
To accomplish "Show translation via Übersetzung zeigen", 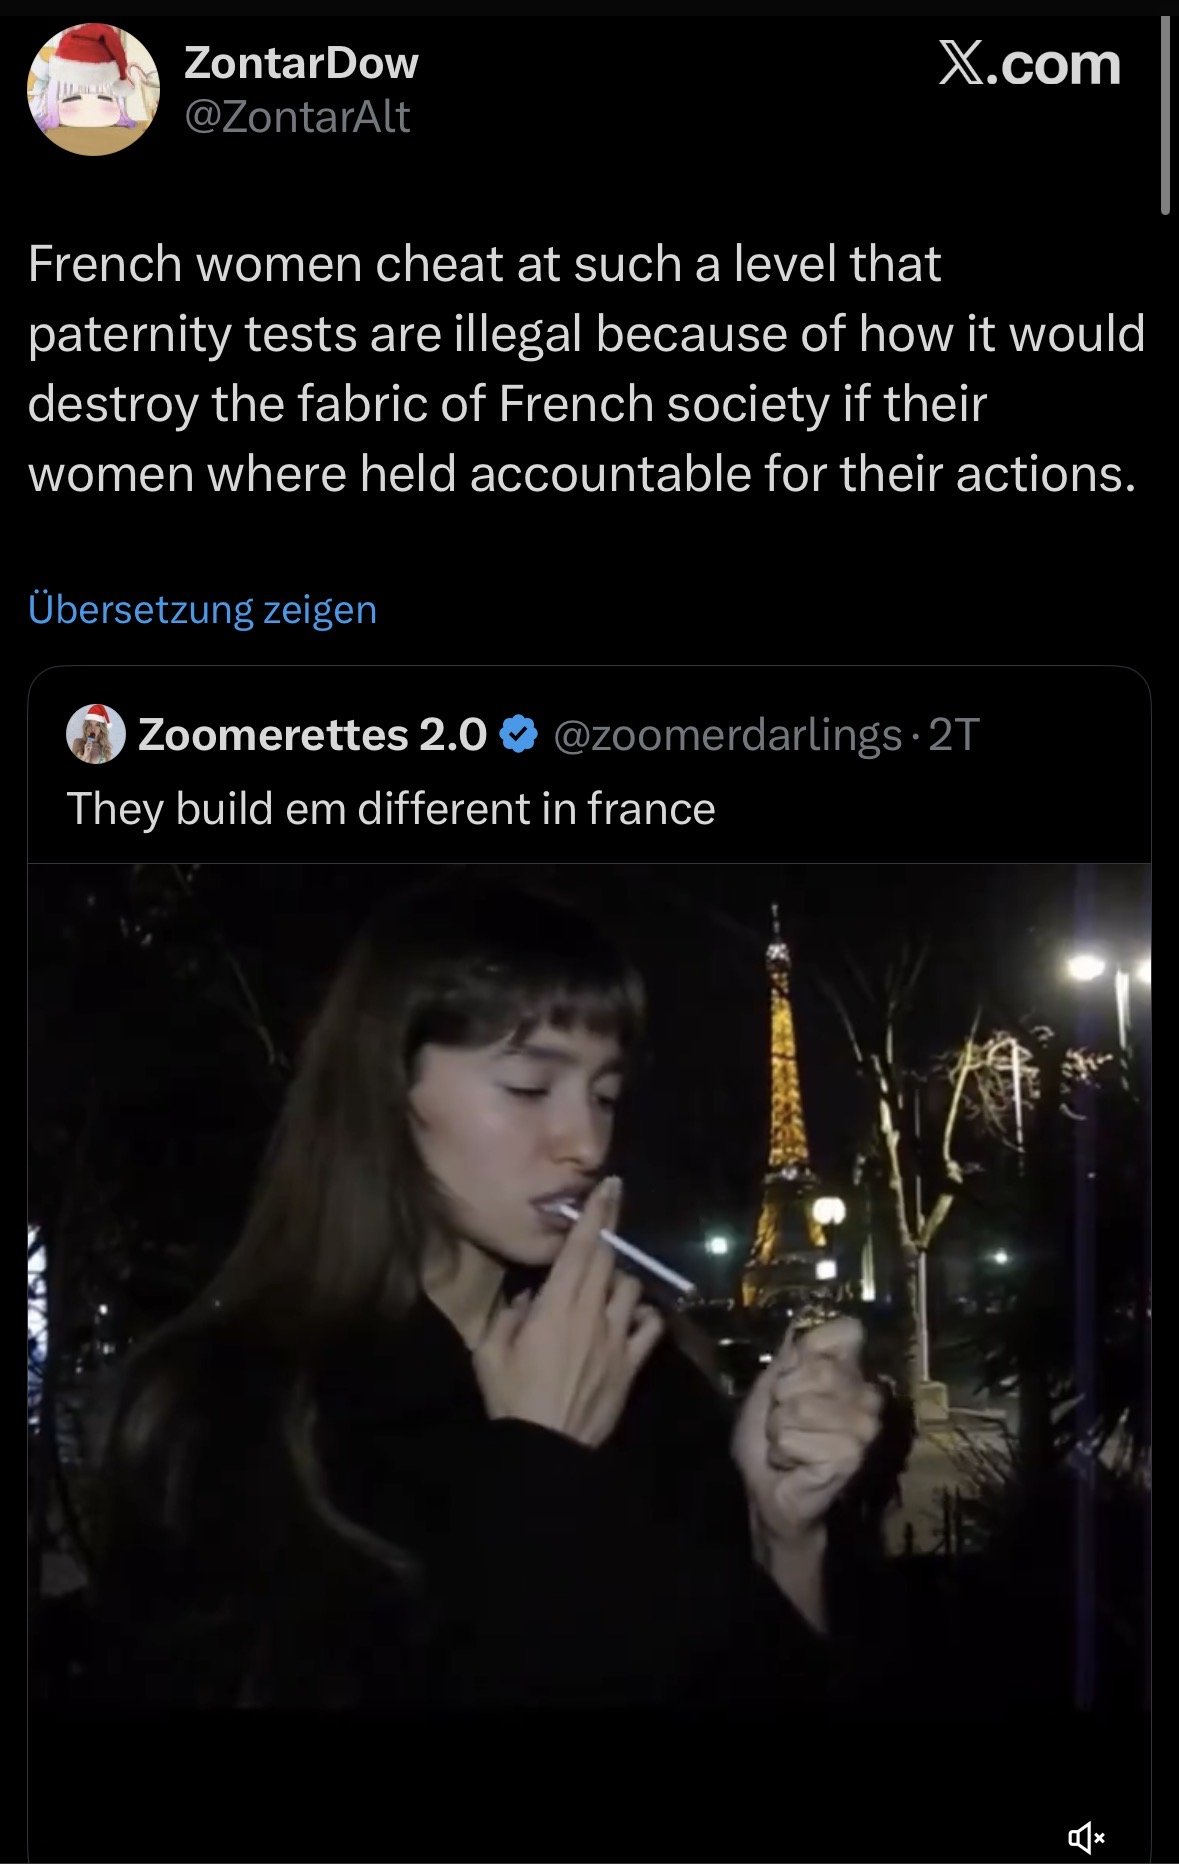I will [x=202, y=610].
